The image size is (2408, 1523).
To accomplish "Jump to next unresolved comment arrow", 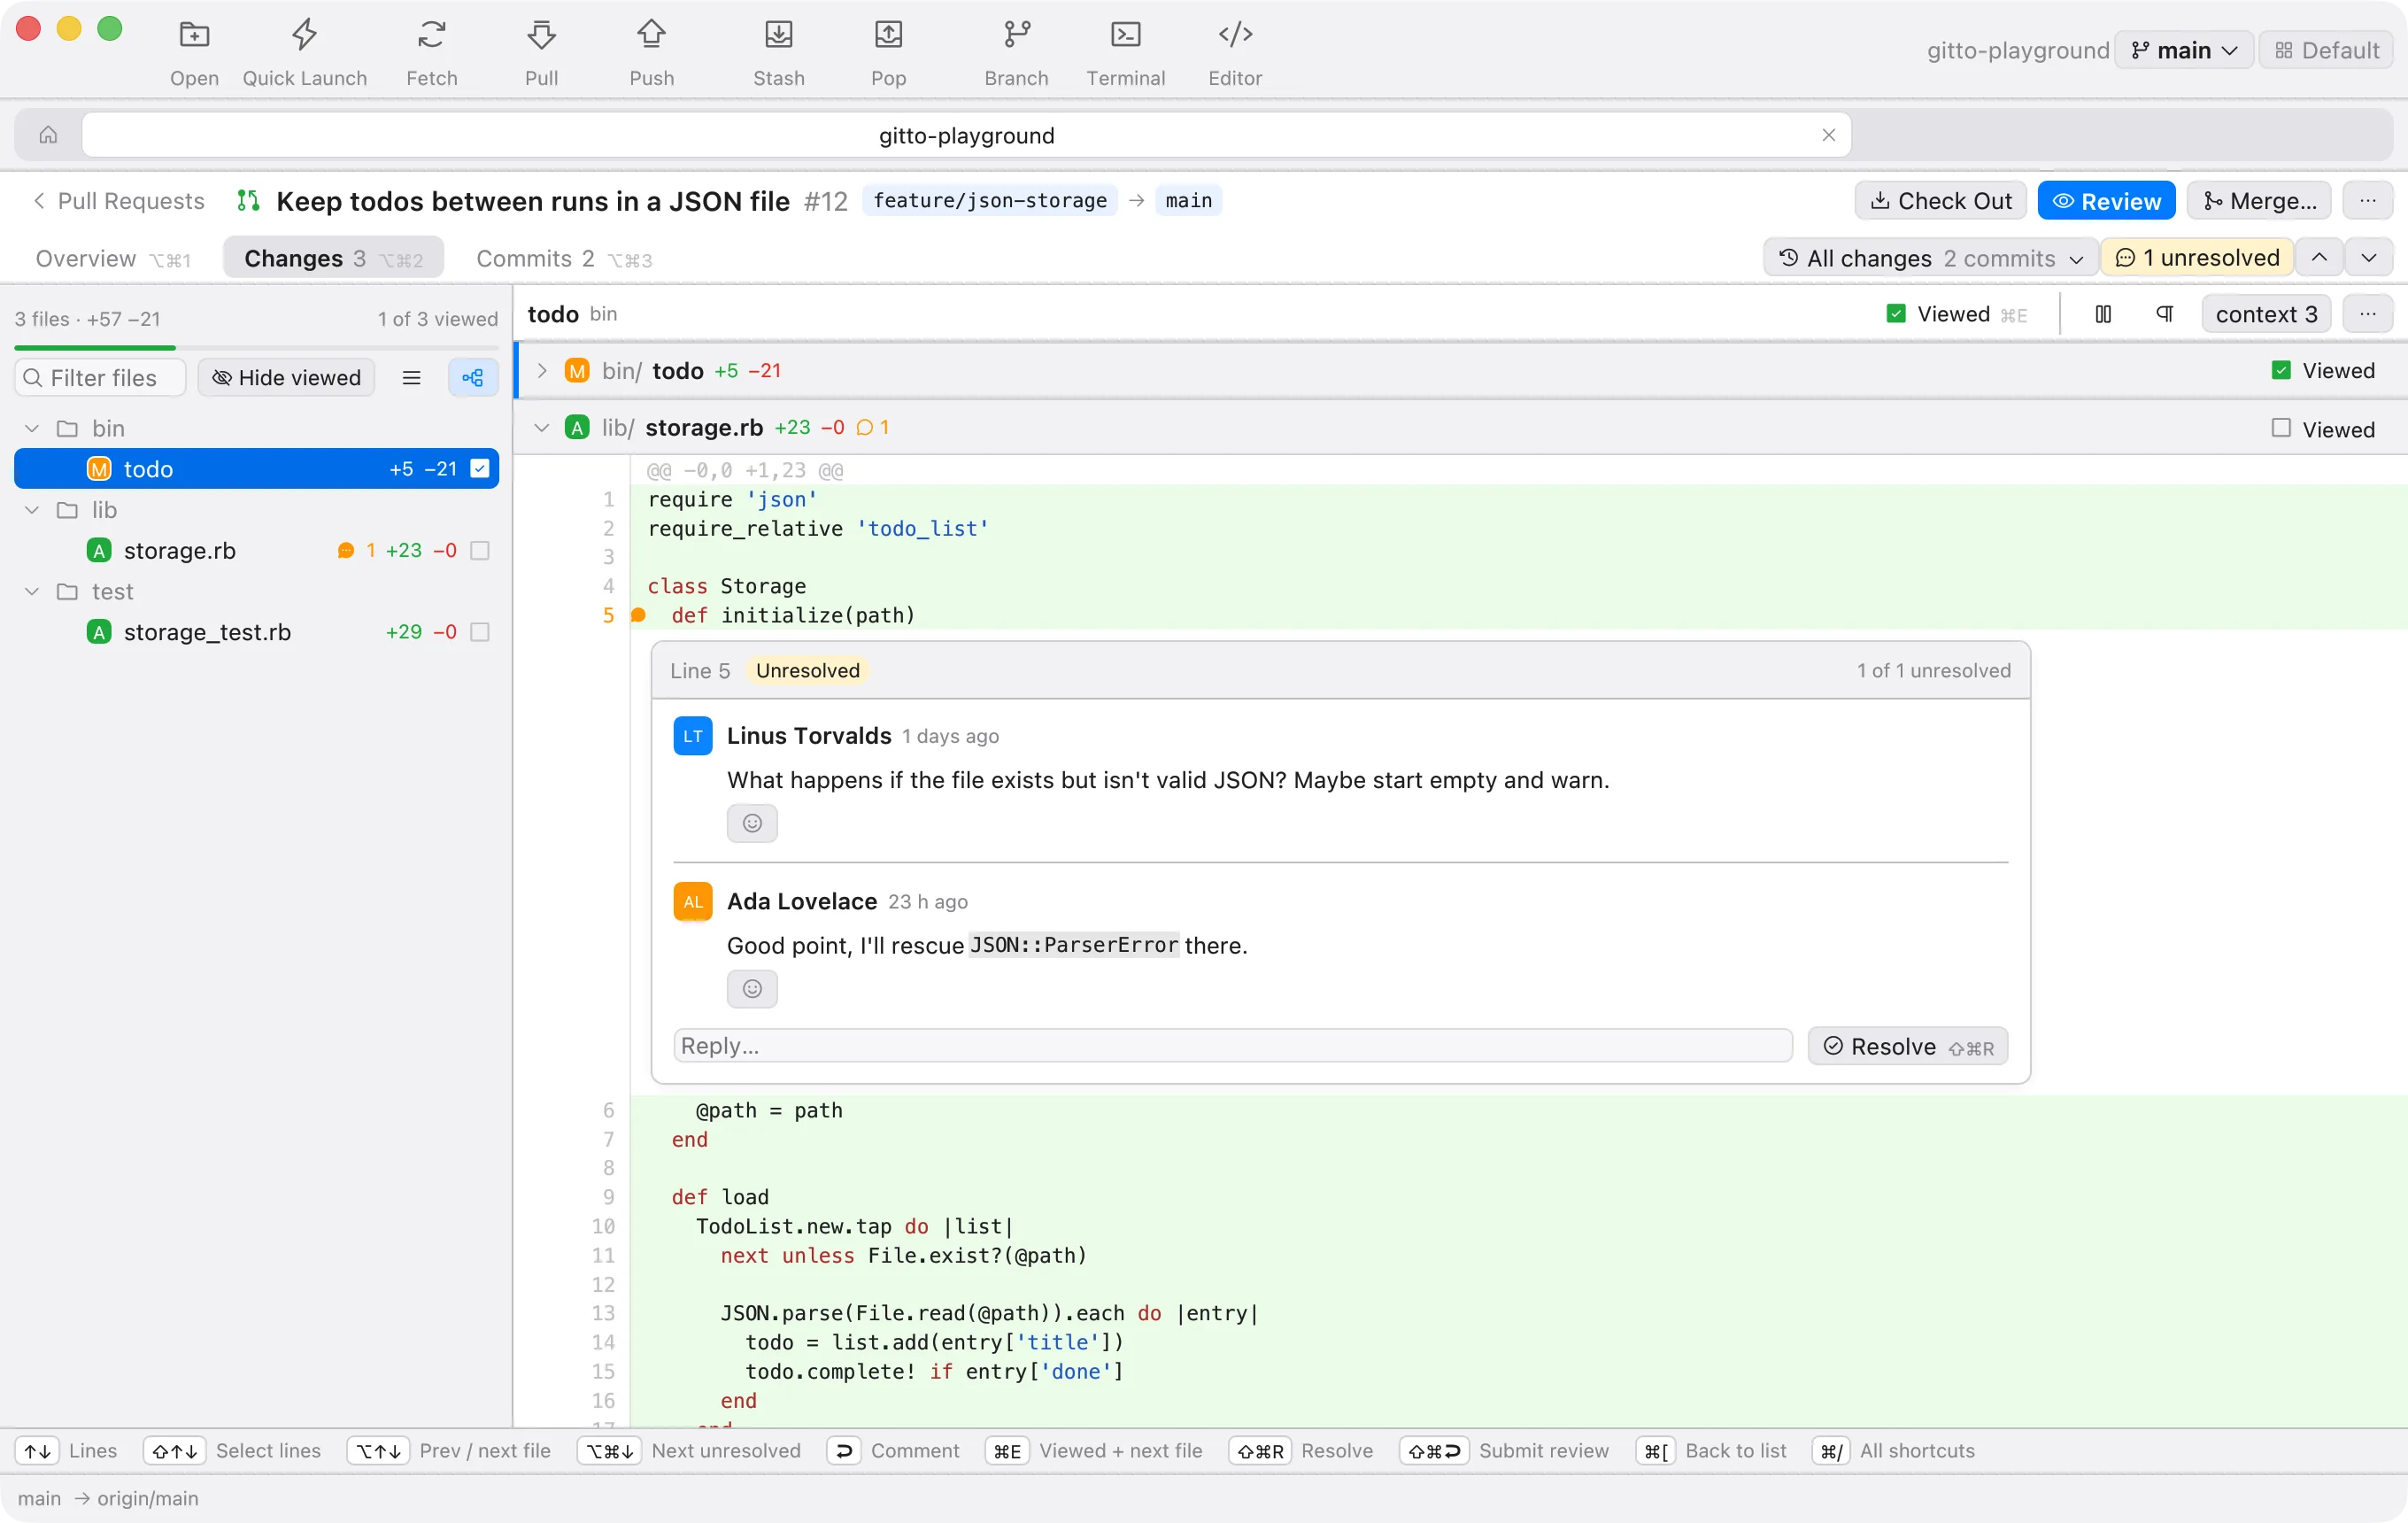I will tap(2368, 258).
